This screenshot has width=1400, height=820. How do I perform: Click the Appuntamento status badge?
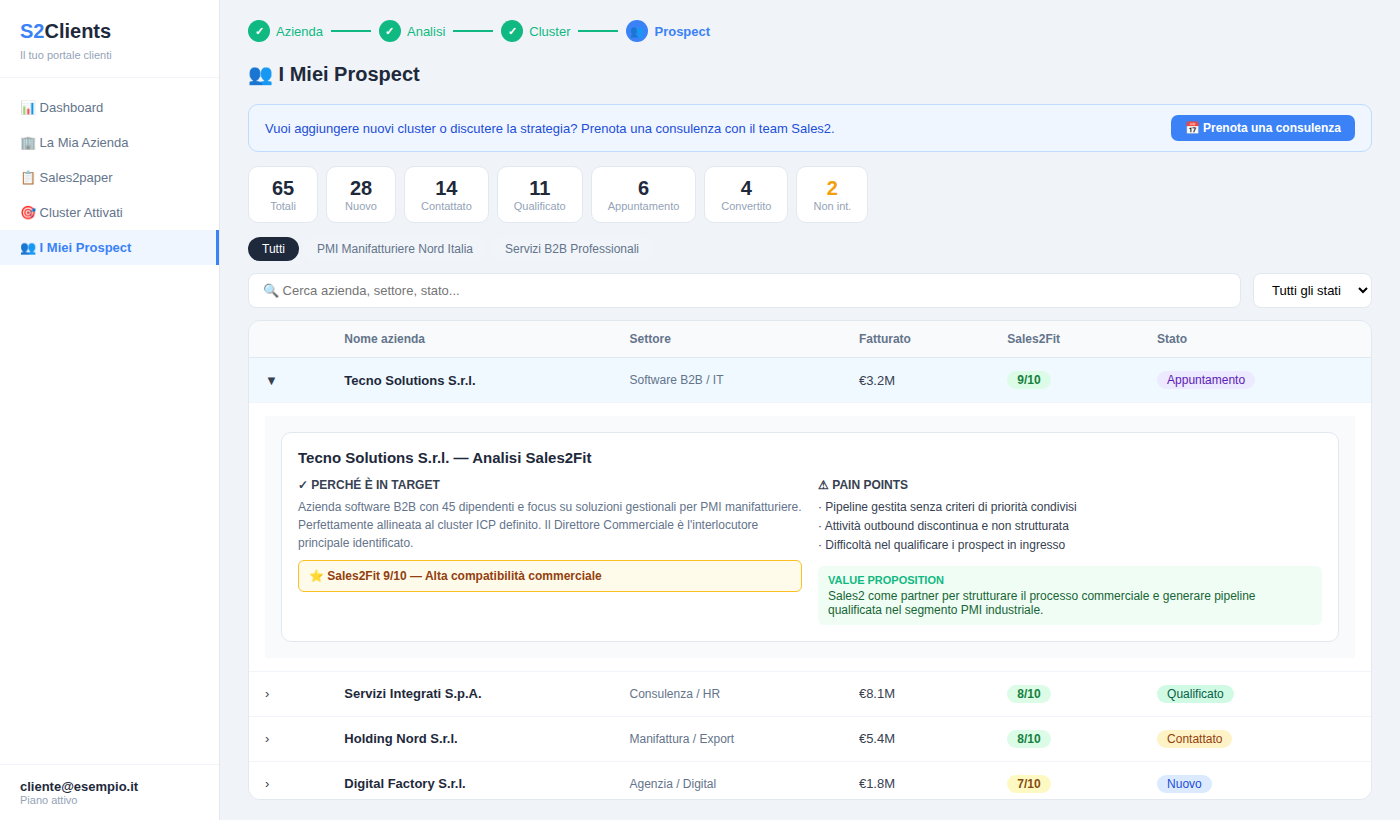1206,380
